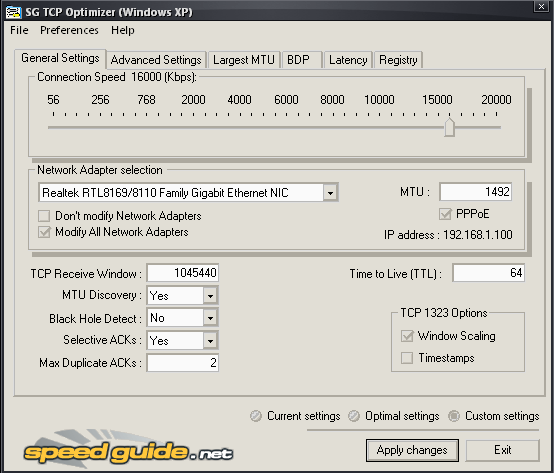This screenshot has height=473, width=554.
Task: Select the Current settings radio button
Action: click(x=256, y=416)
